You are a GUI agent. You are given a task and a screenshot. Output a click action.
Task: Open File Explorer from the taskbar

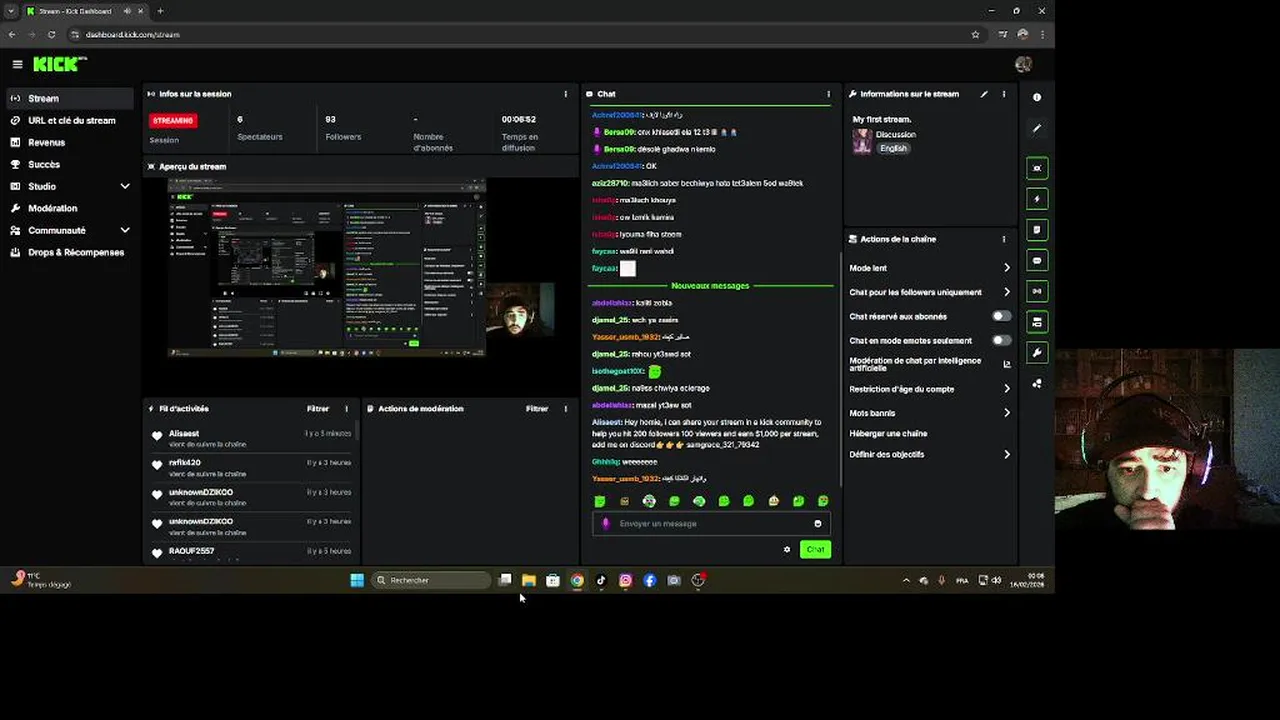coord(529,580)
